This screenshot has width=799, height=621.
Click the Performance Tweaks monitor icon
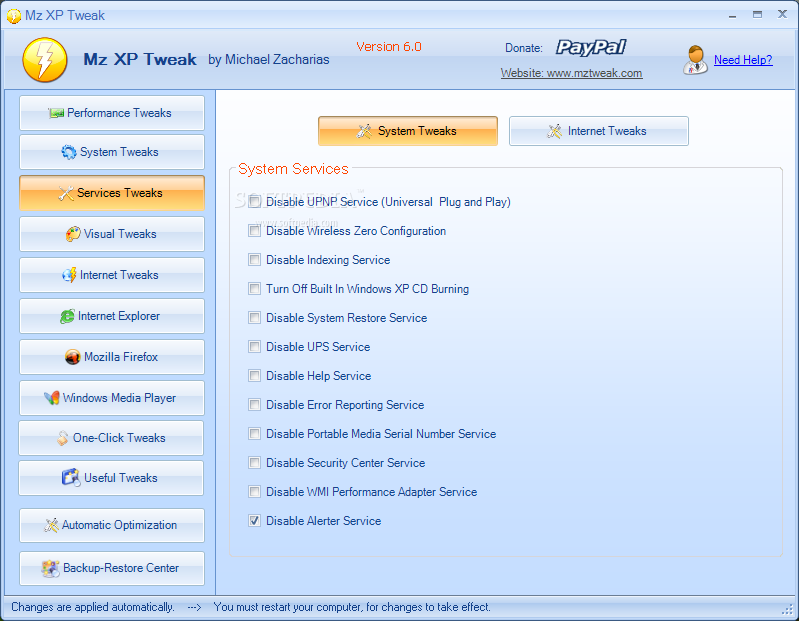click(57, 113)
